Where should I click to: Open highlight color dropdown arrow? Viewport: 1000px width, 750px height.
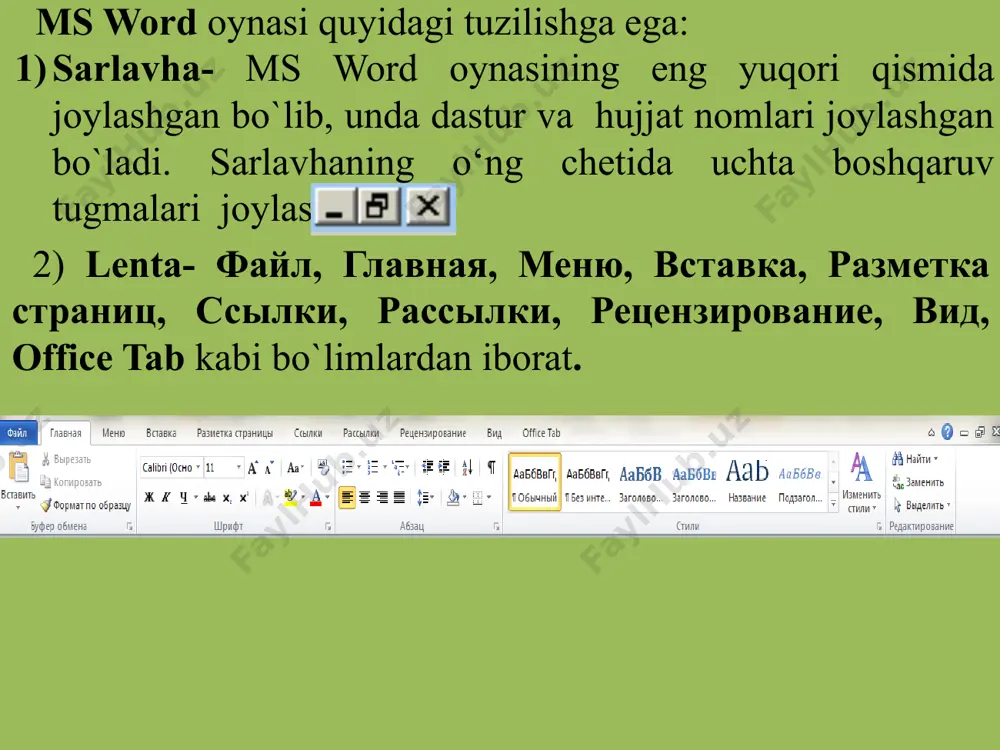tap(302, 497)
